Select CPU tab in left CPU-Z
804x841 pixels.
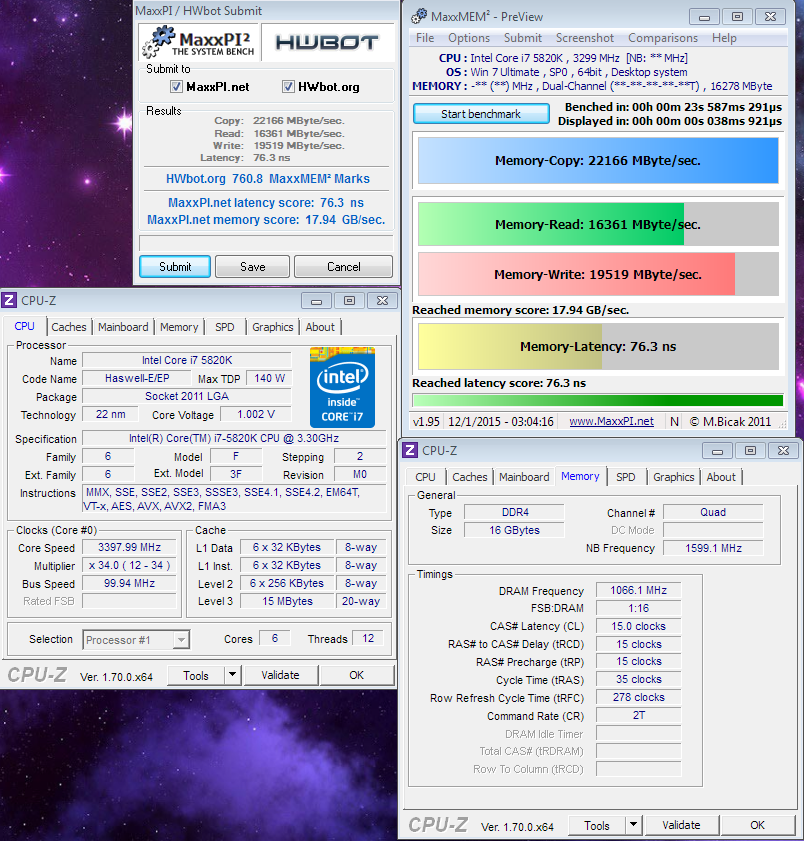[x=24, y=326]
